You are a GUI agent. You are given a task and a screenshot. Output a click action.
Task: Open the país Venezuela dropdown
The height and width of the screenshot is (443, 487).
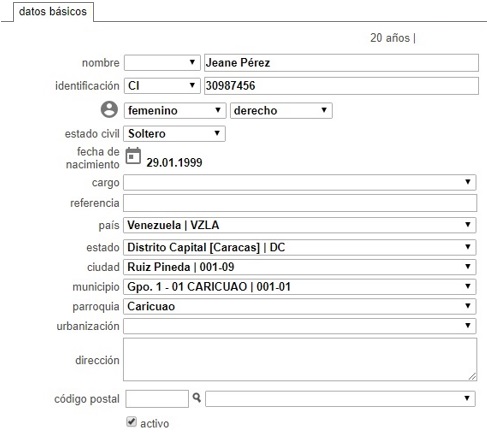(300, 225)
